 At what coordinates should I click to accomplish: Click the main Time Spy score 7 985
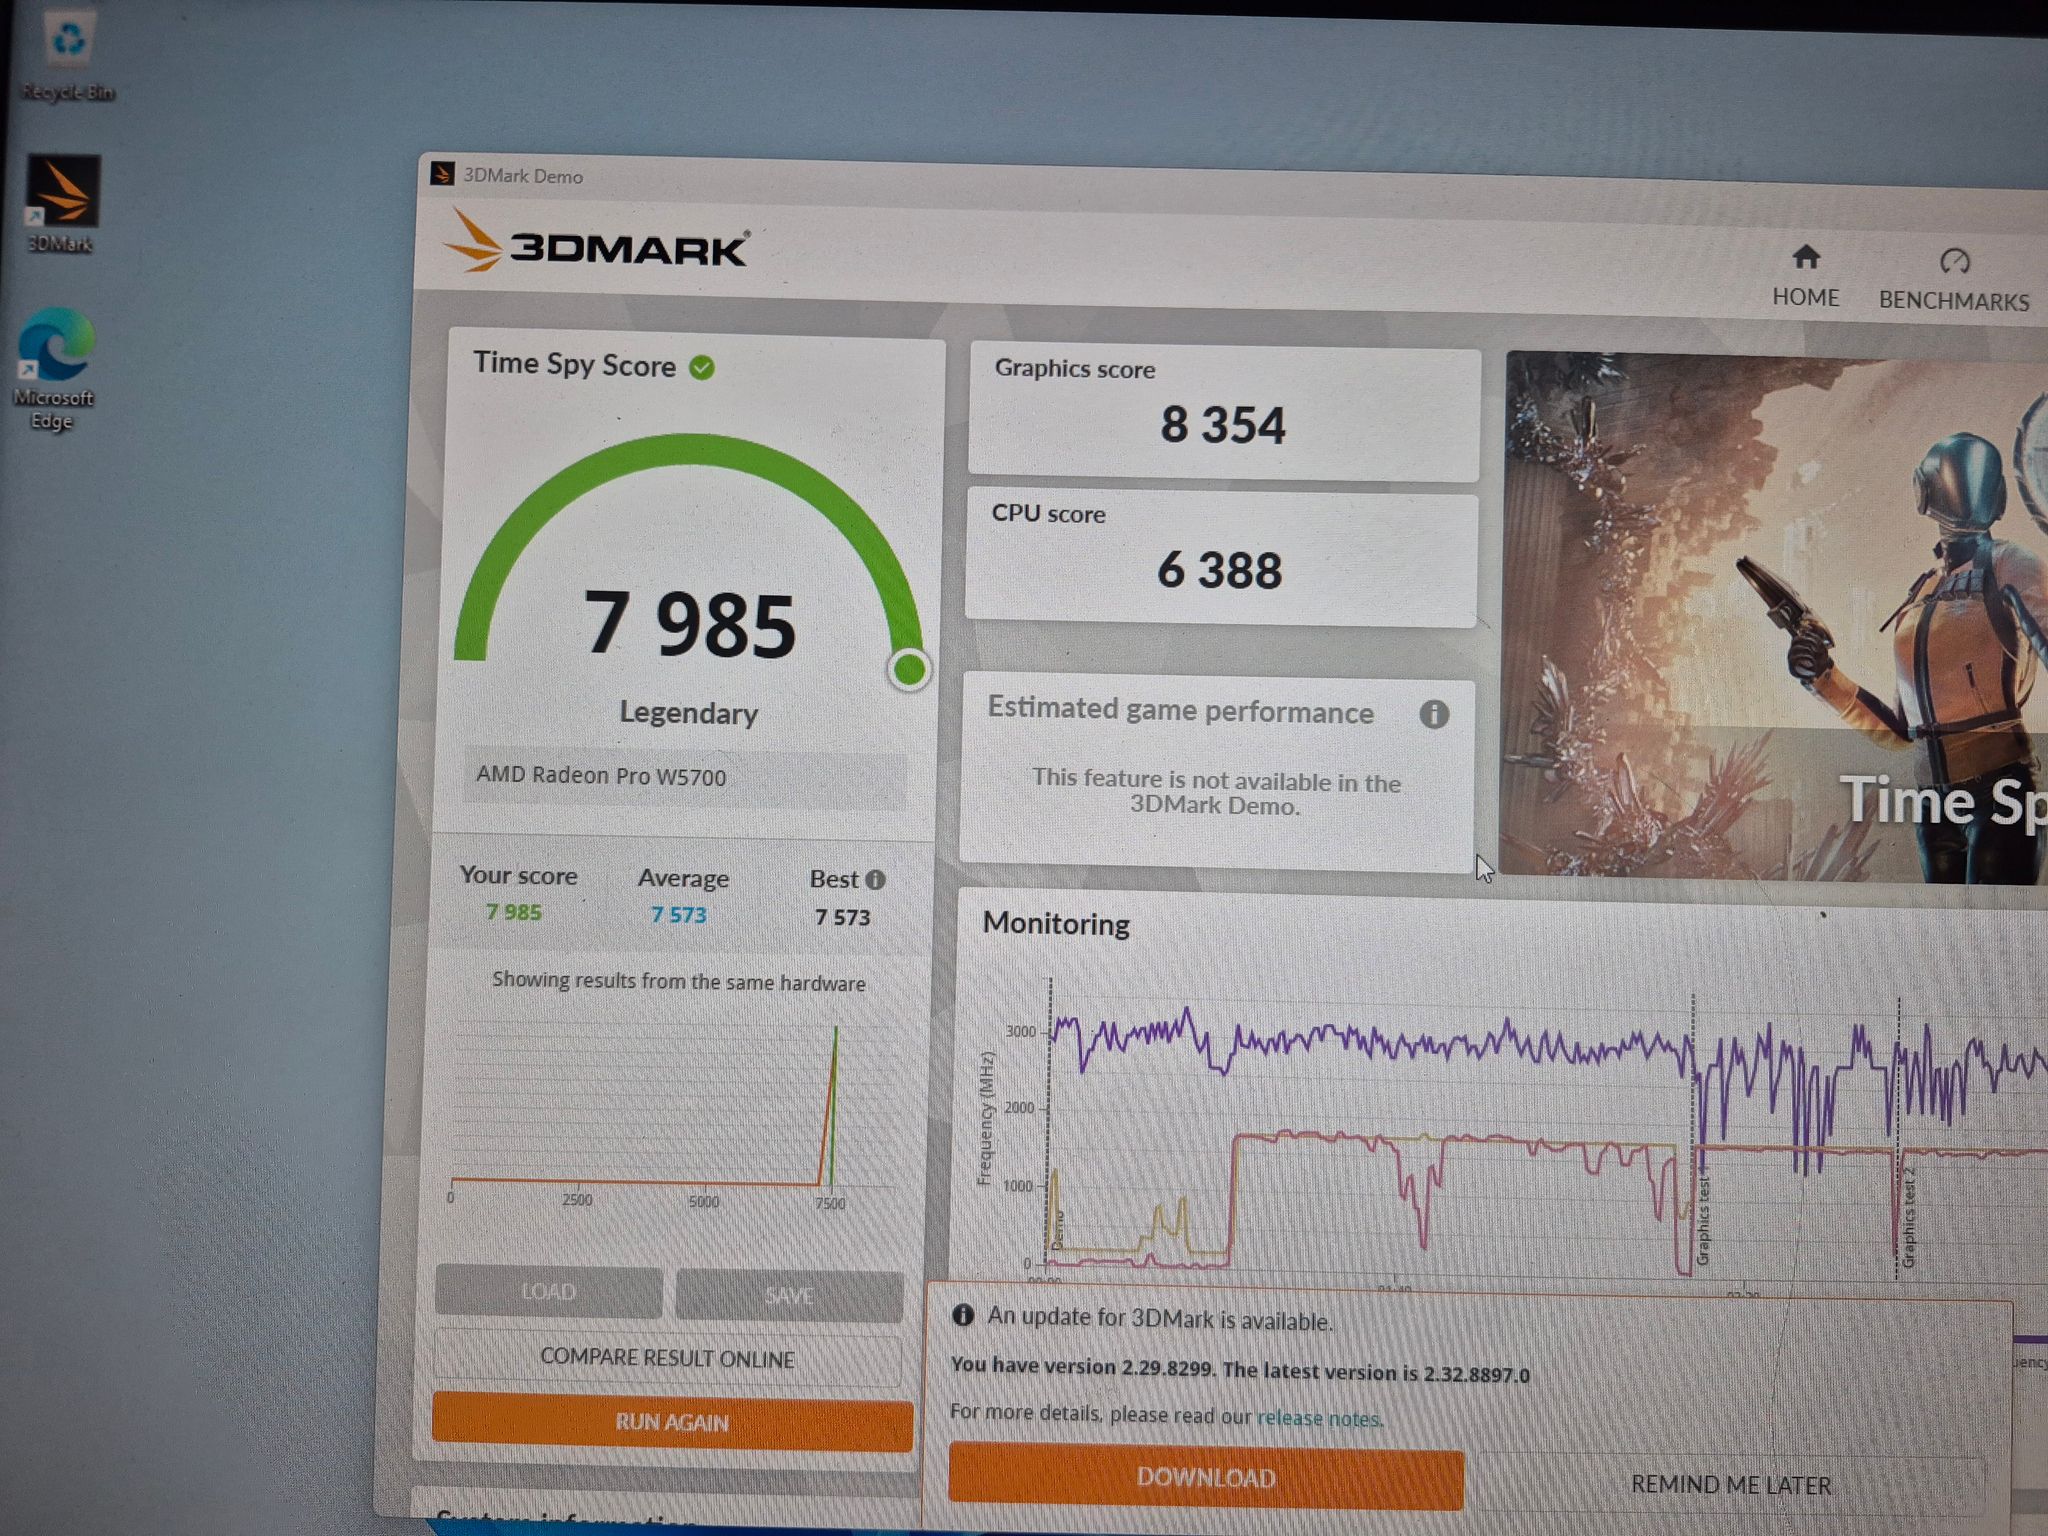(690, 624)
